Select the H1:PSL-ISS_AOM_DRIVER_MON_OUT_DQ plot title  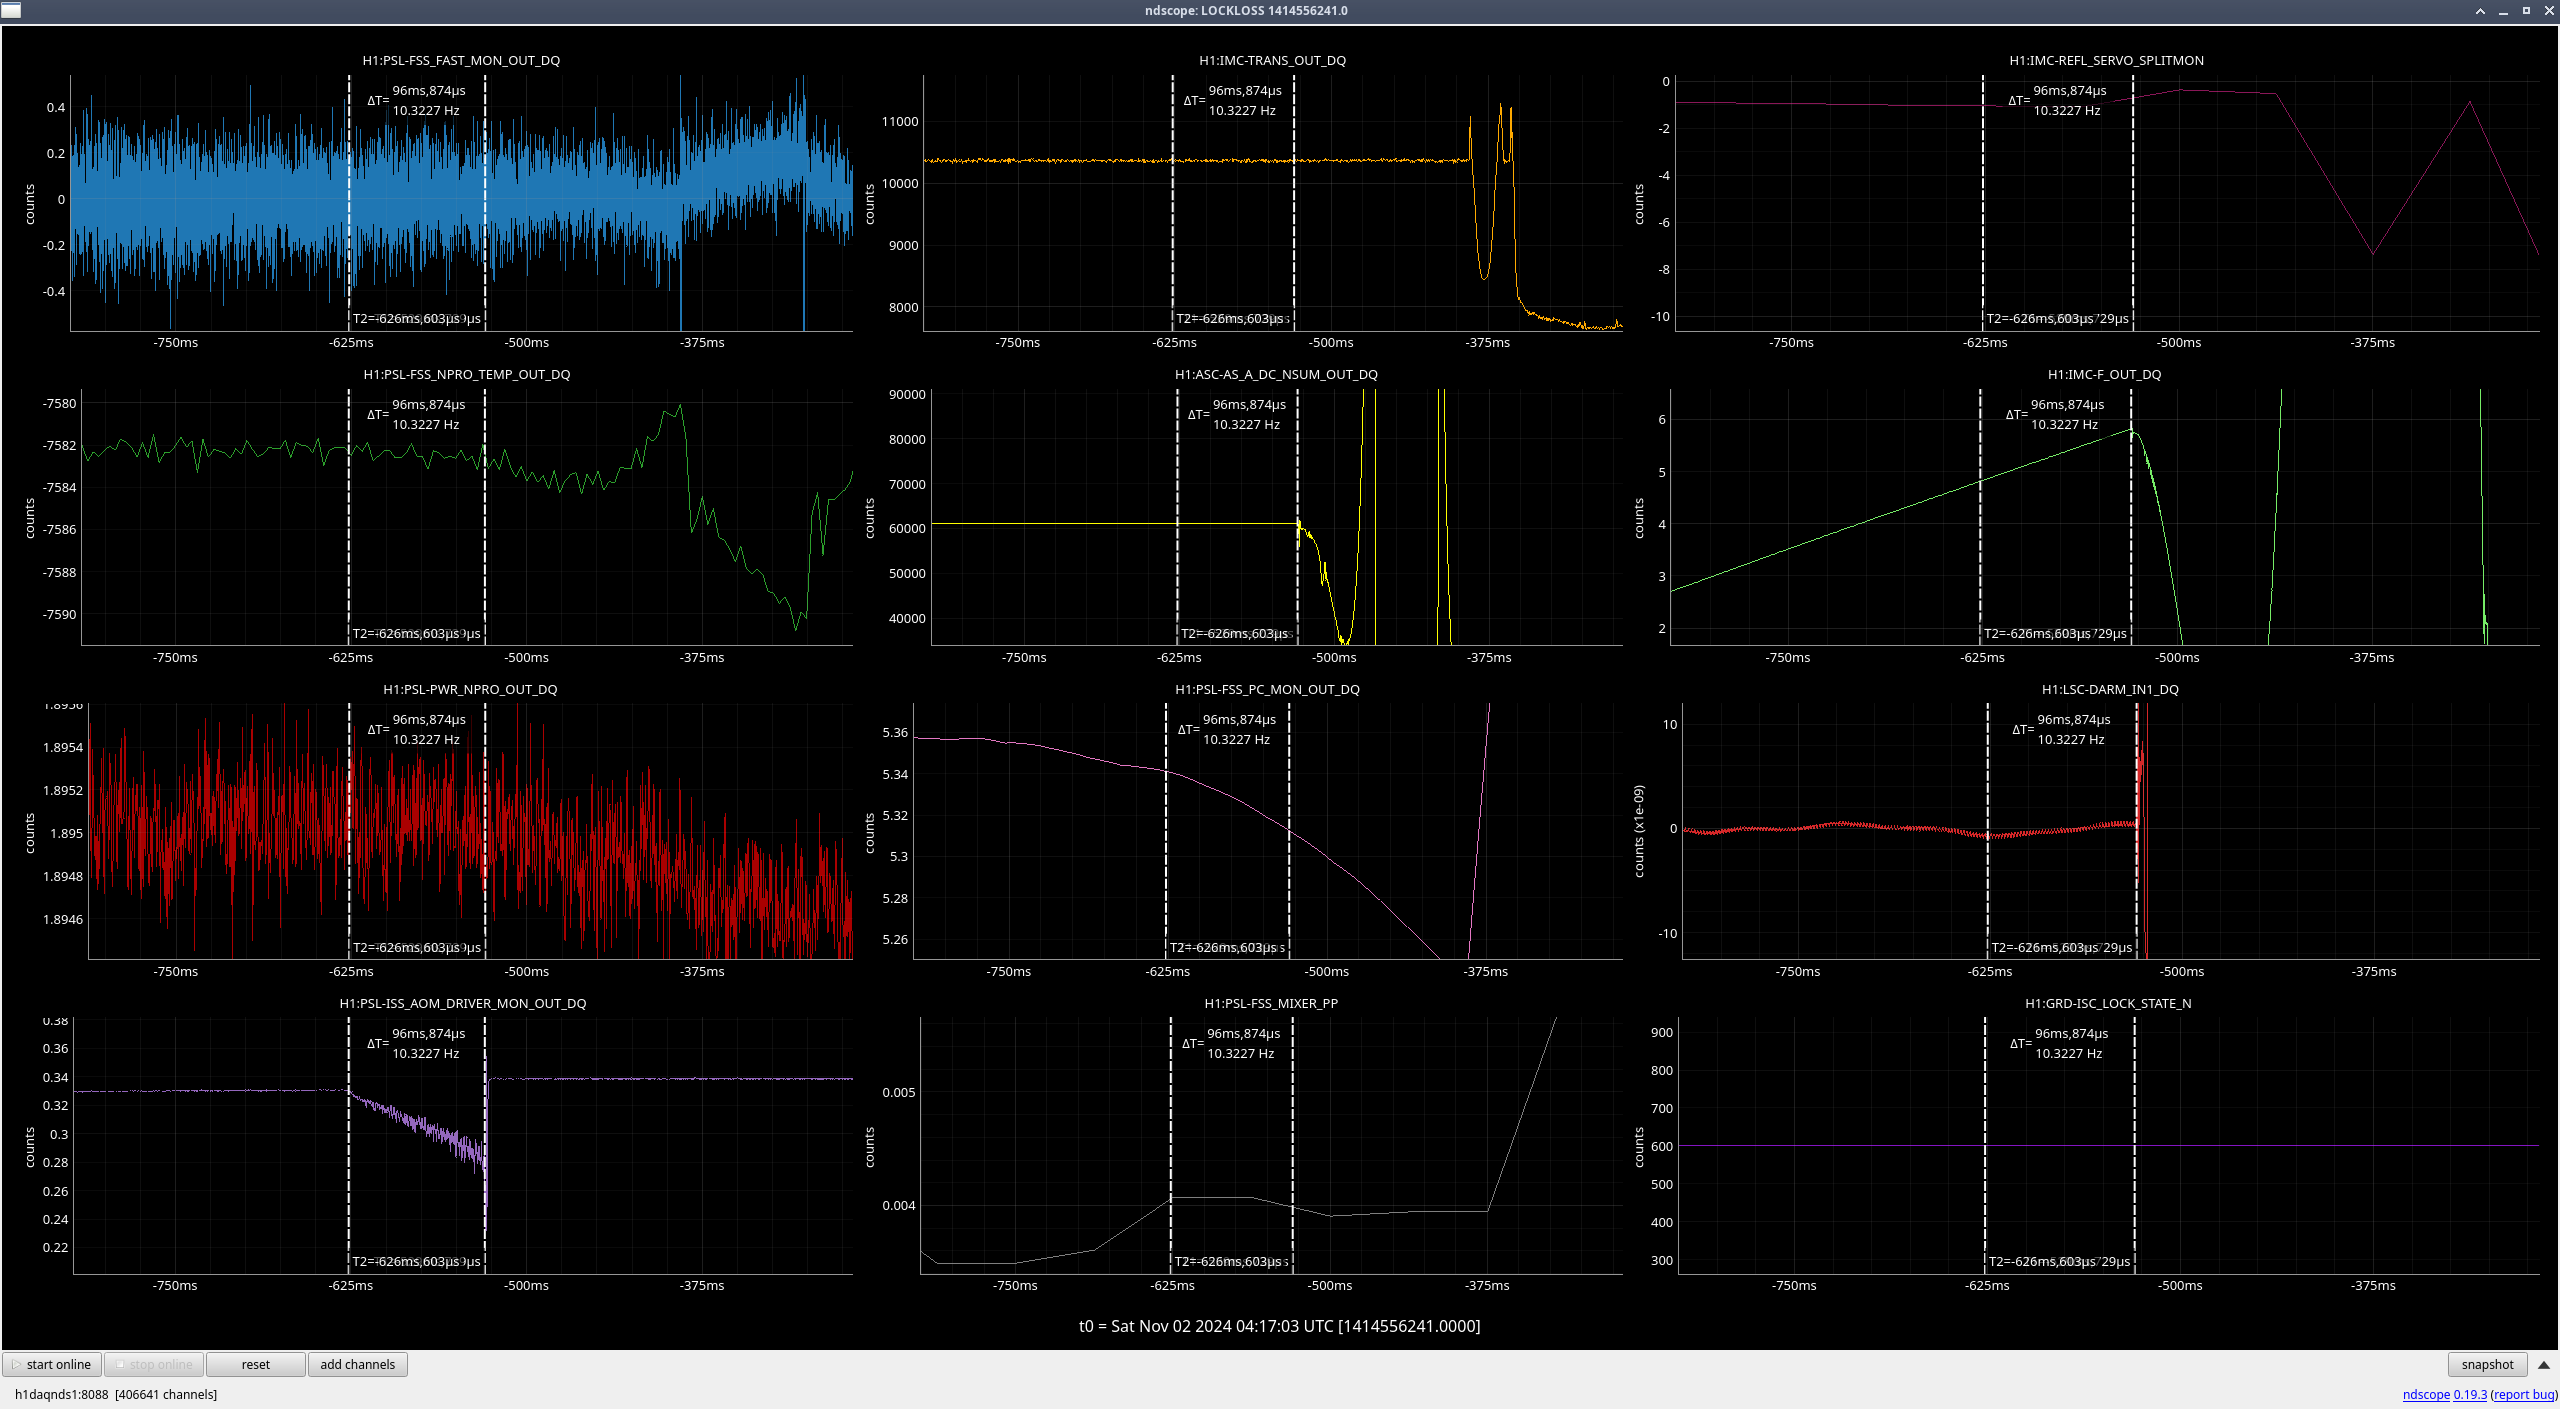click(463, 1003)
